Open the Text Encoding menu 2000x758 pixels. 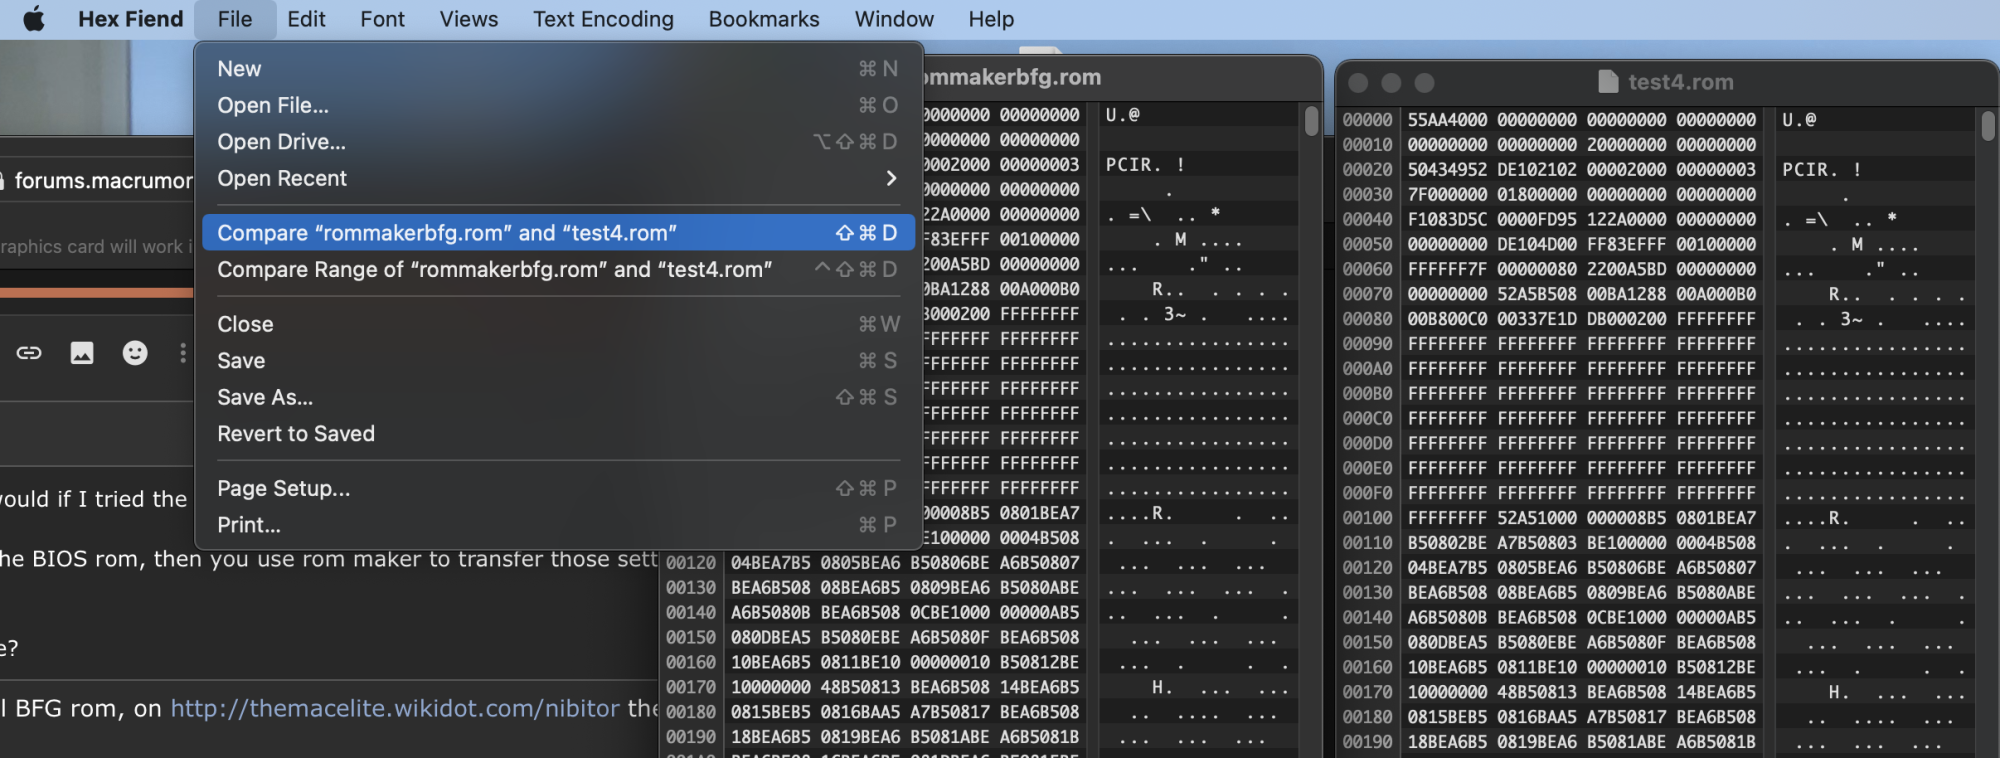click(603, 19)
